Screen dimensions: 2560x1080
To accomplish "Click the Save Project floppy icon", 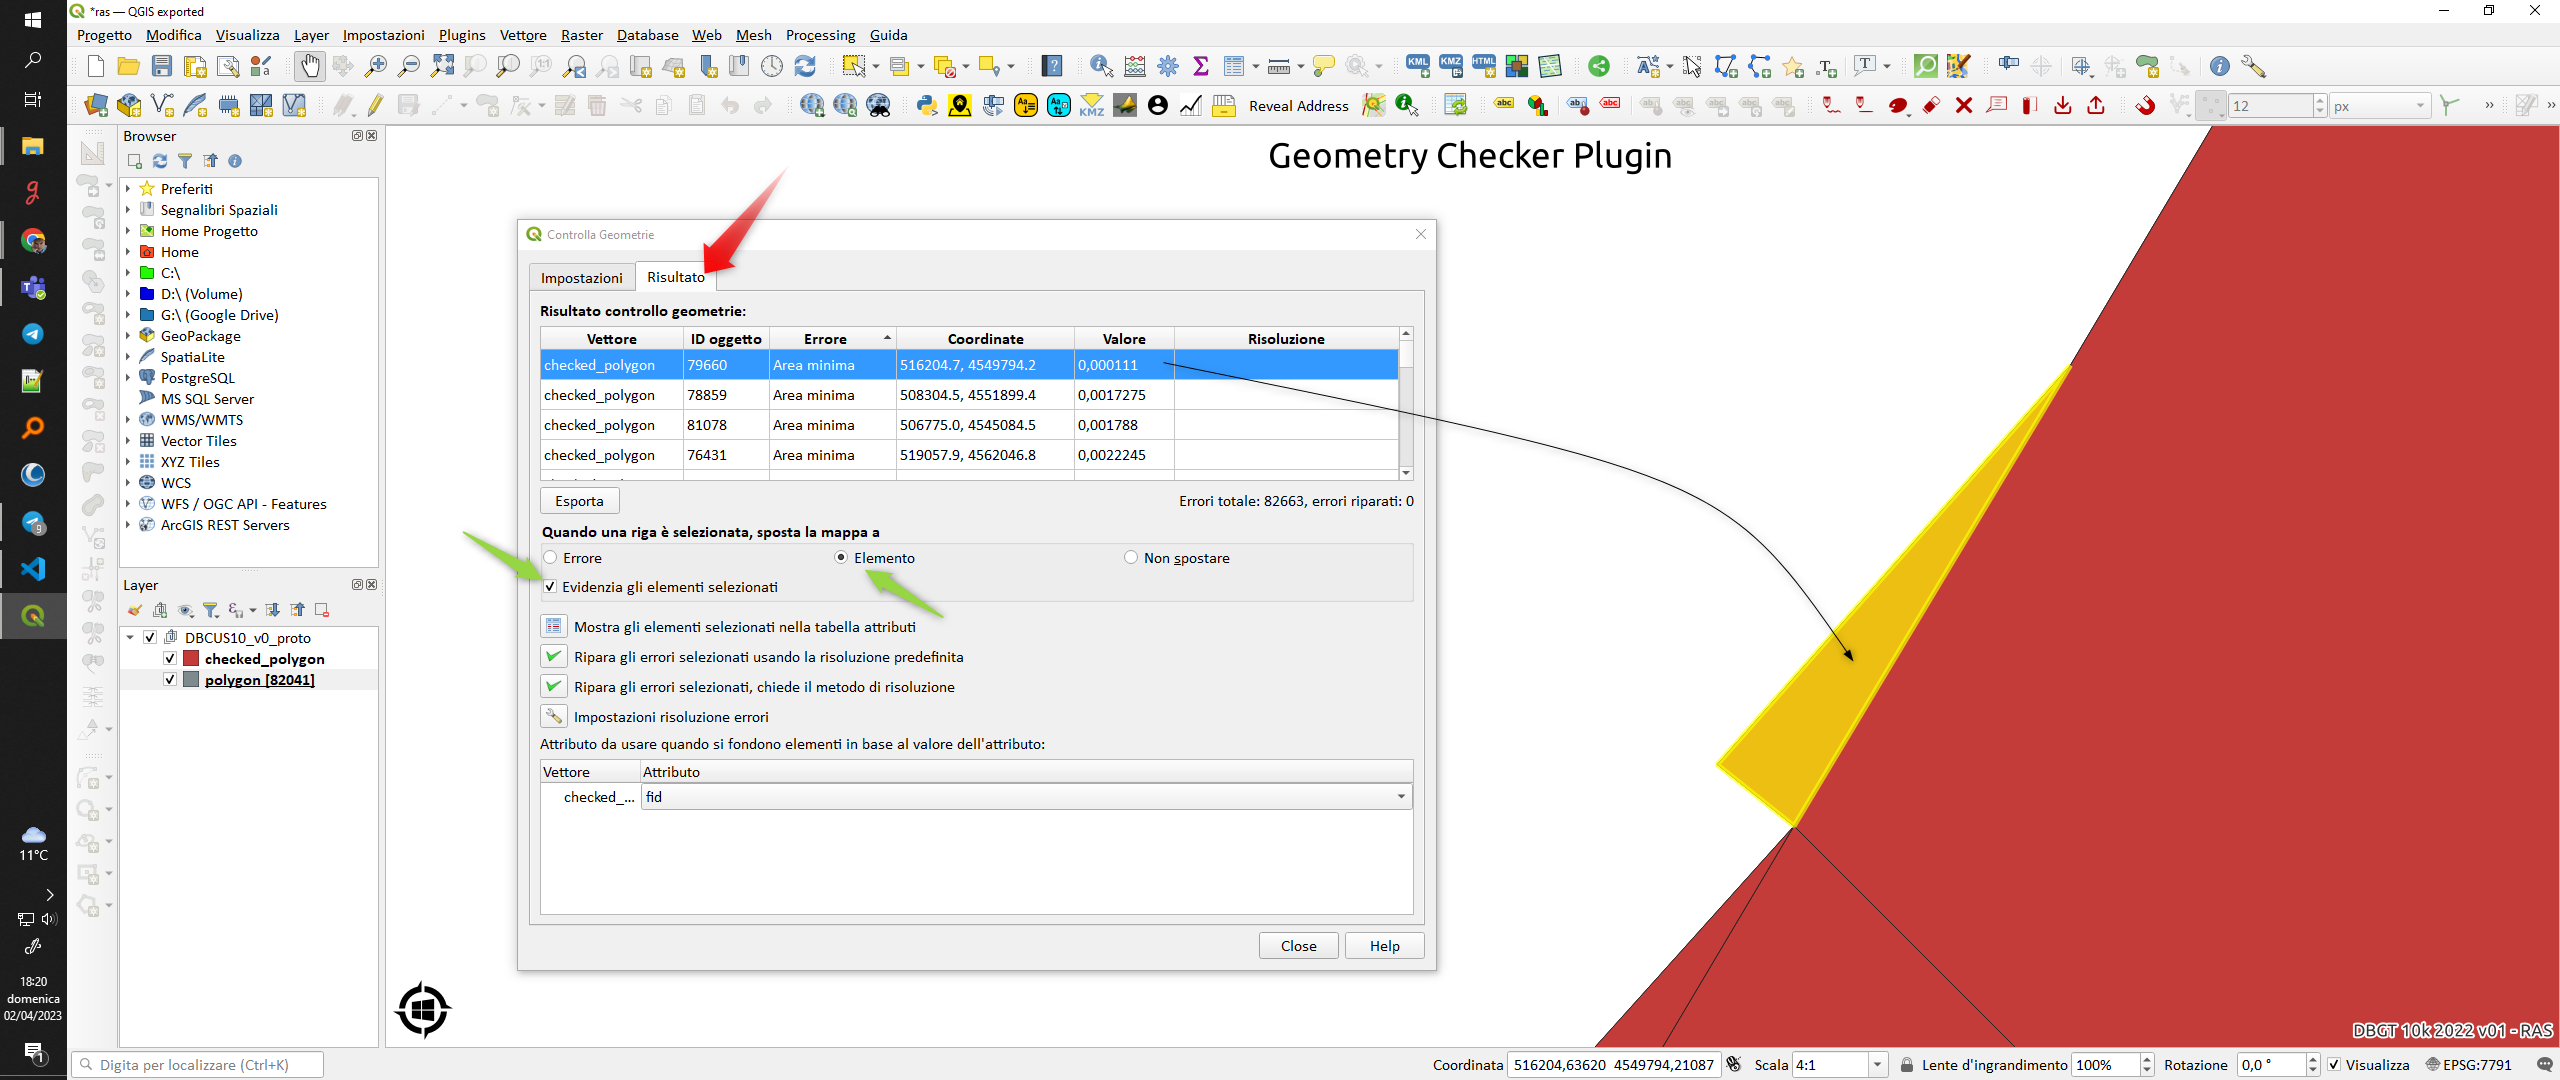I will [162, 67].
